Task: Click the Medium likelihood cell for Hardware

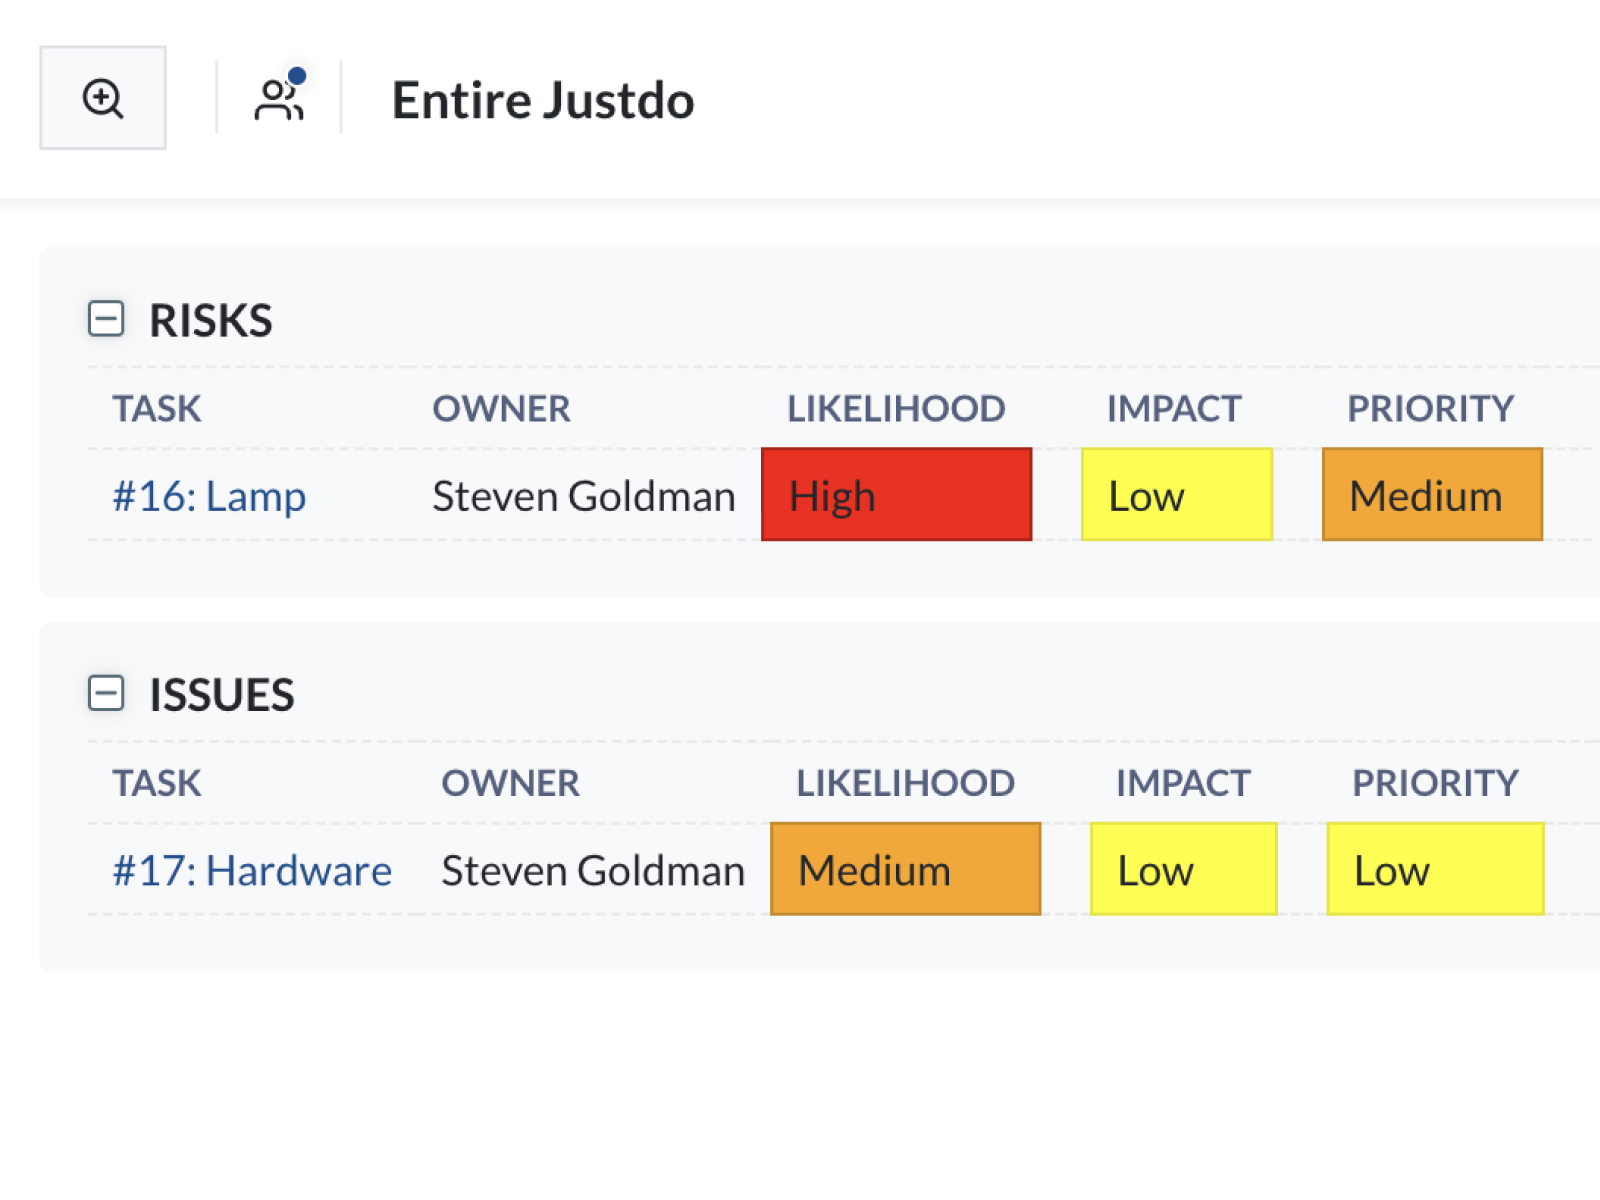Action: click(905, 869)
